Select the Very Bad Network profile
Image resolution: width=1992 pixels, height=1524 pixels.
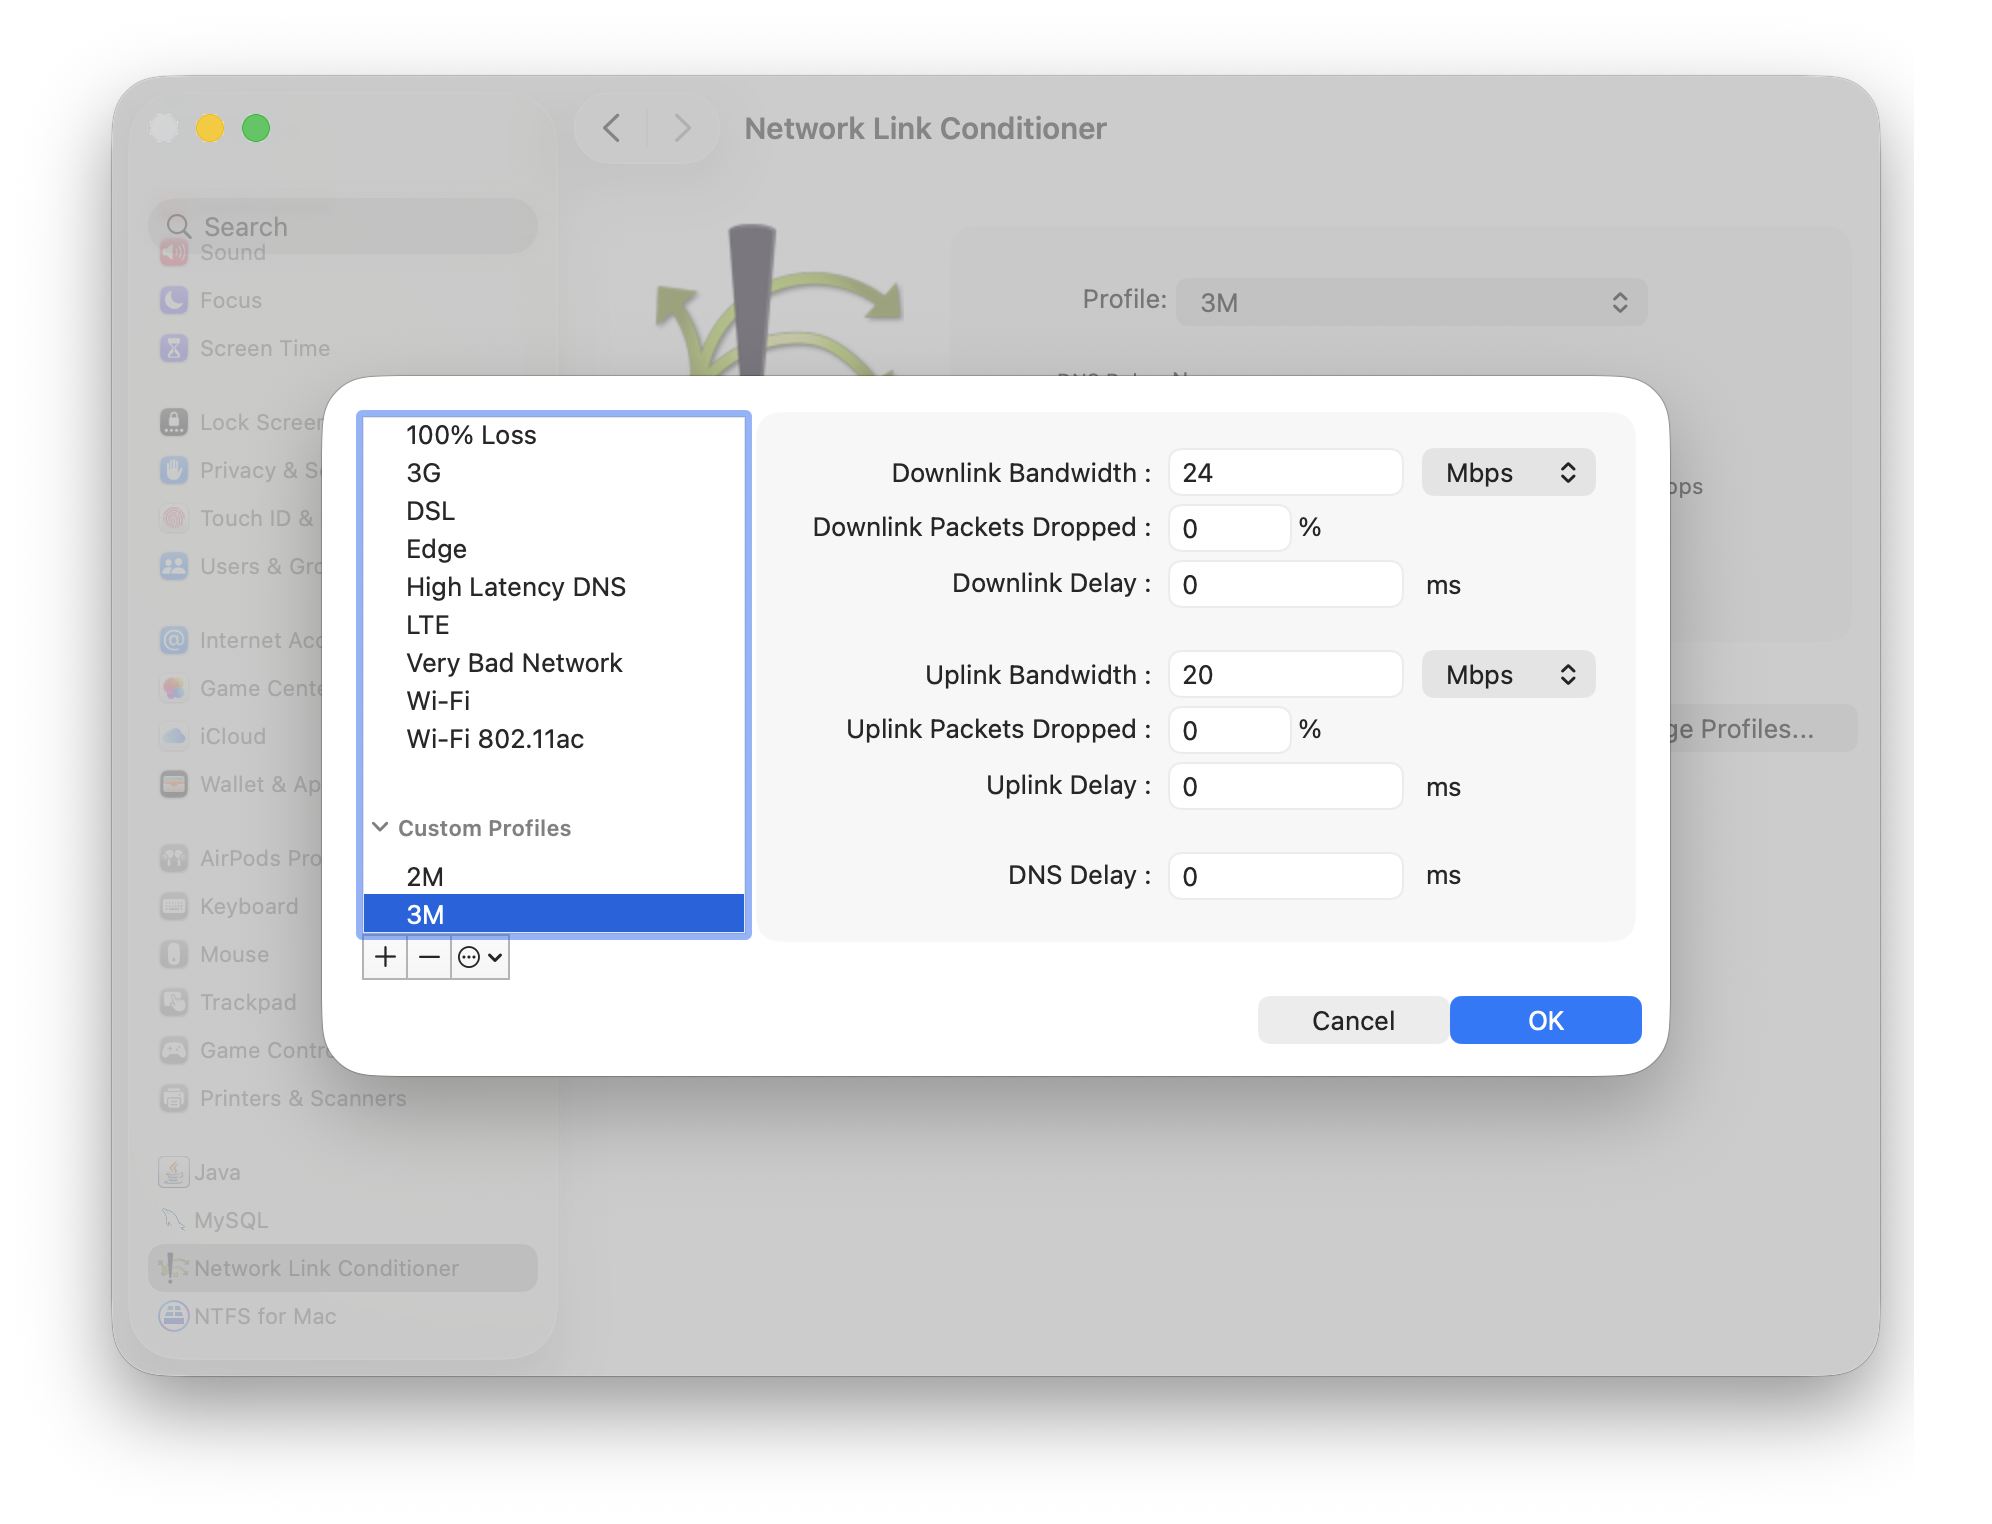click(514, 663)
